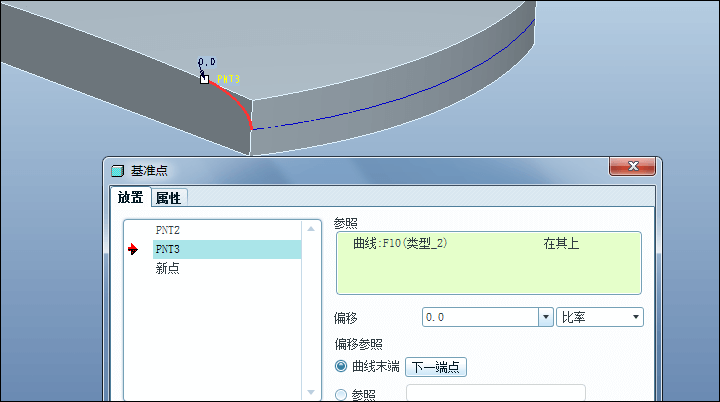Select PNT3 in the point list

(227, 249)
